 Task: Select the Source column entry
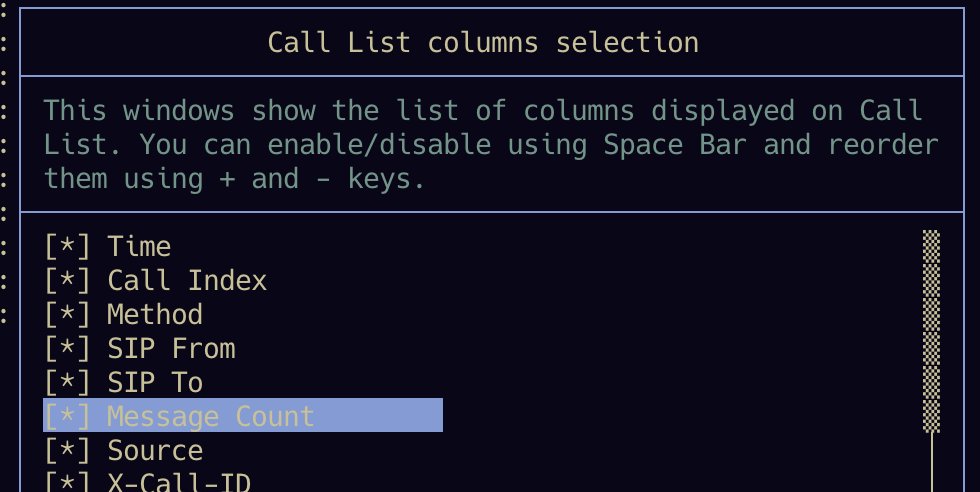click(155, 451)
